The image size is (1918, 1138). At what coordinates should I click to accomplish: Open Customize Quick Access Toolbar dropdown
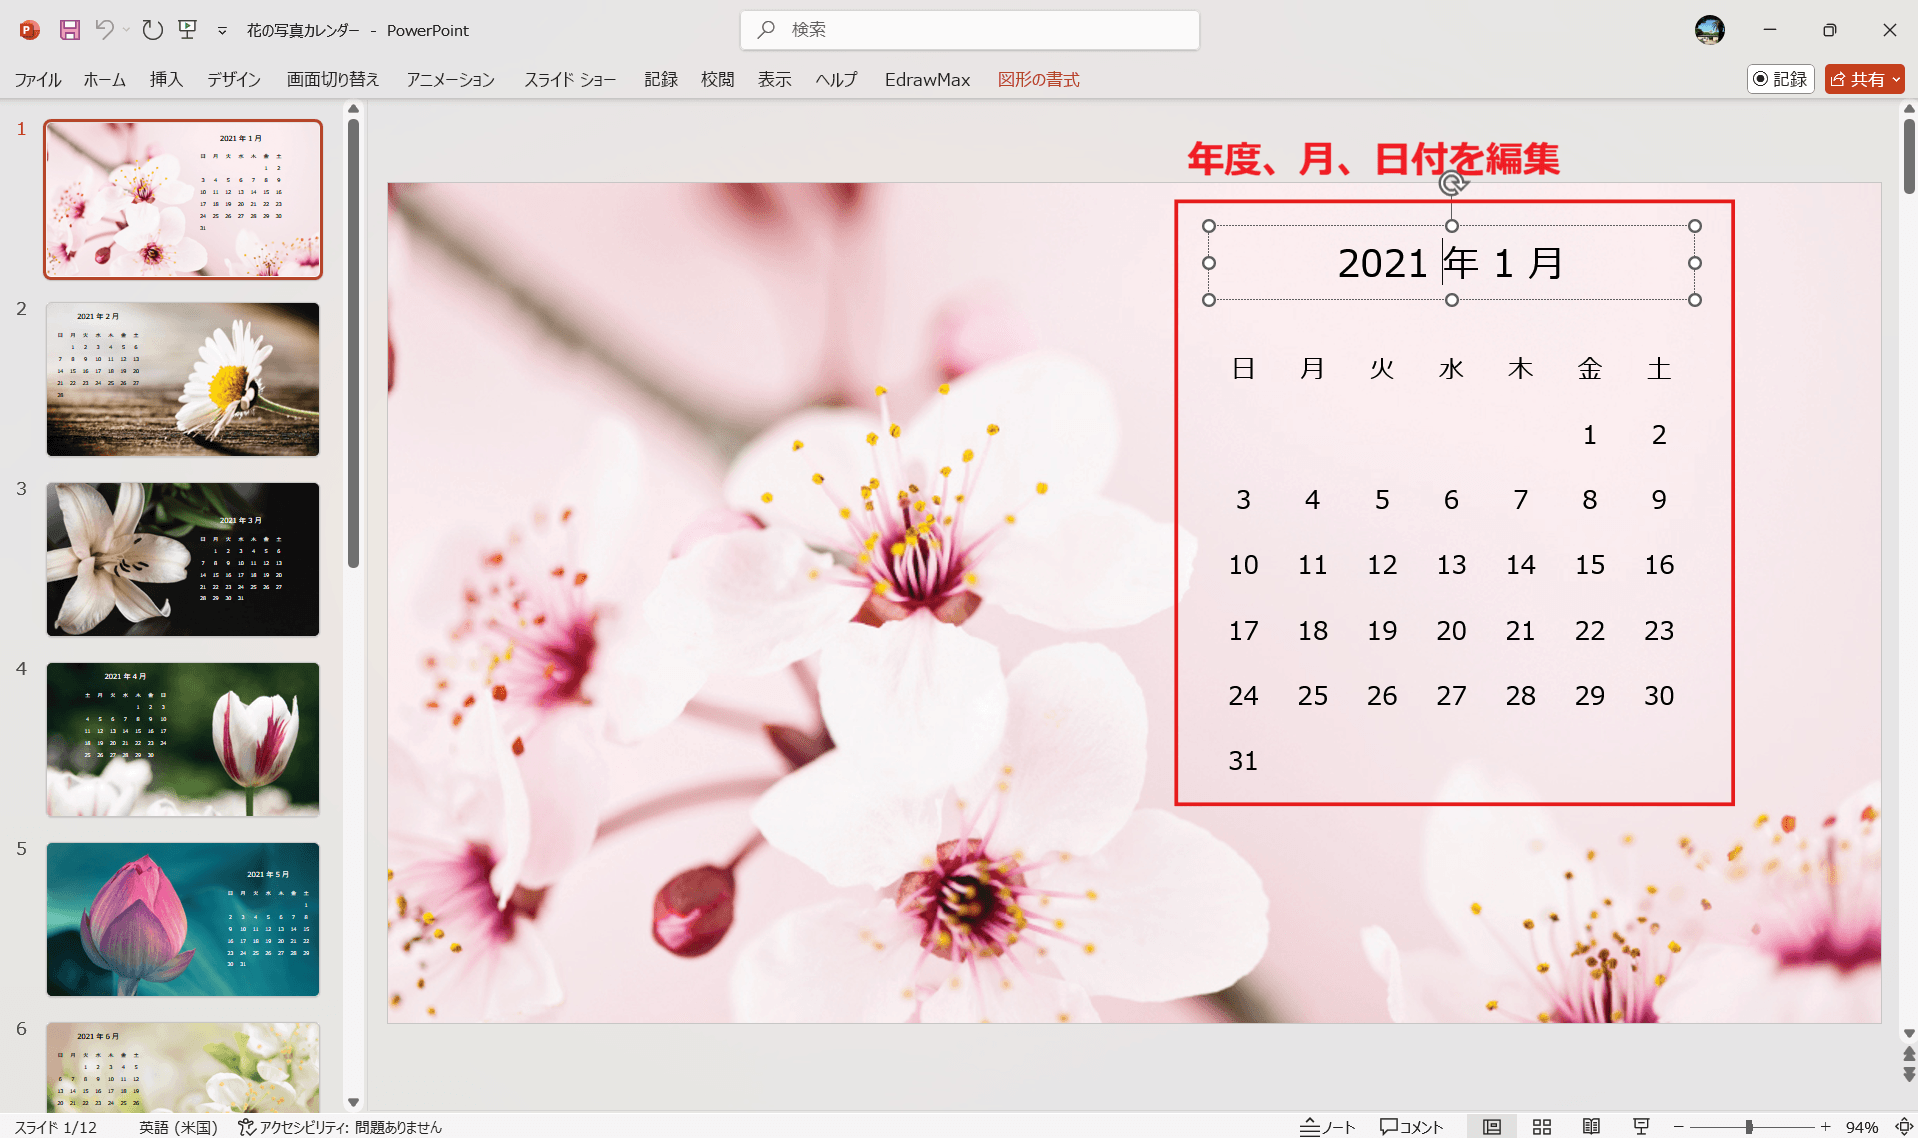pyautogui.click(x=222, y=31)
